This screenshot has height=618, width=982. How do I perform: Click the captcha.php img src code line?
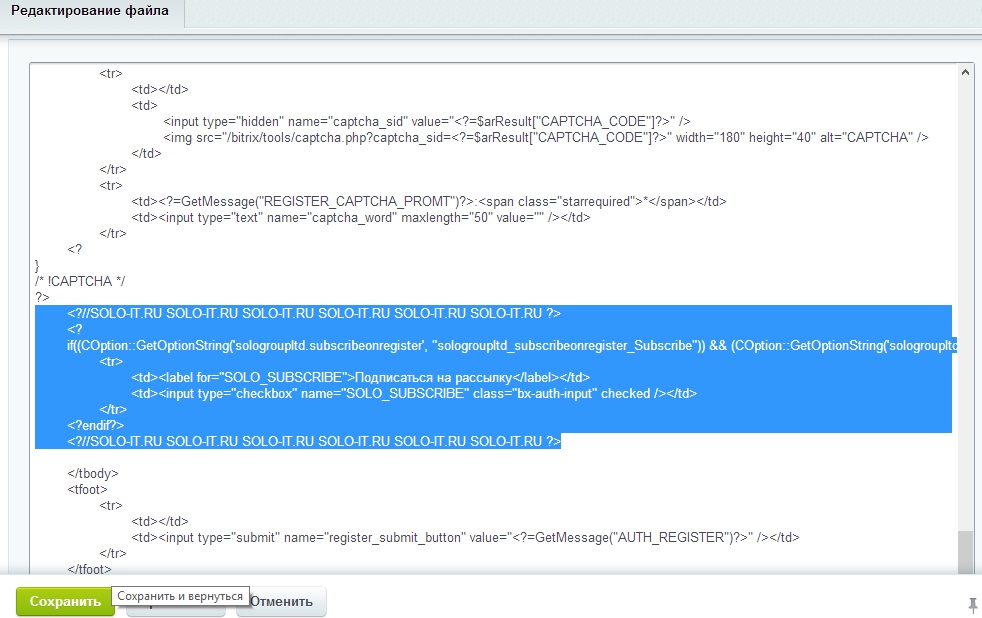pos(546,137)
